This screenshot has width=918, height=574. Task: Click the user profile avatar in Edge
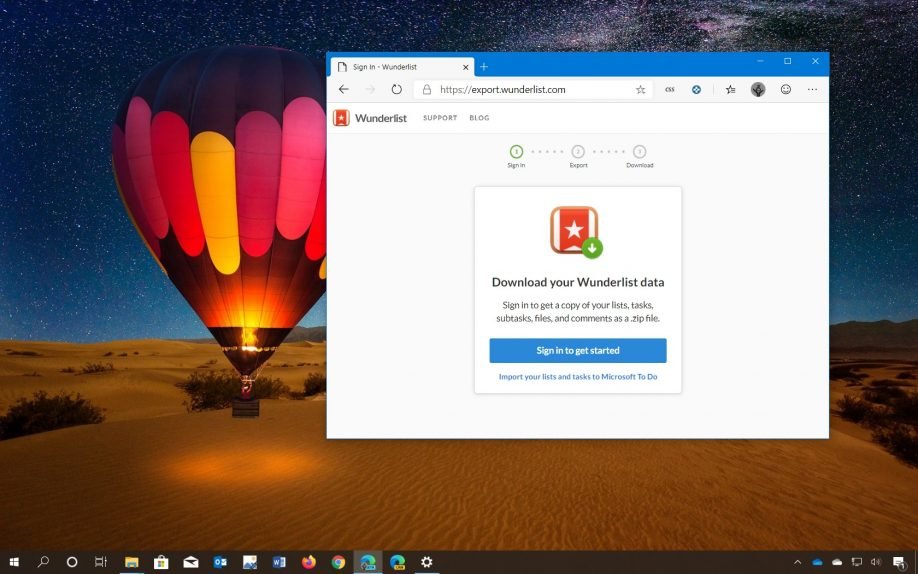[758, 89]
